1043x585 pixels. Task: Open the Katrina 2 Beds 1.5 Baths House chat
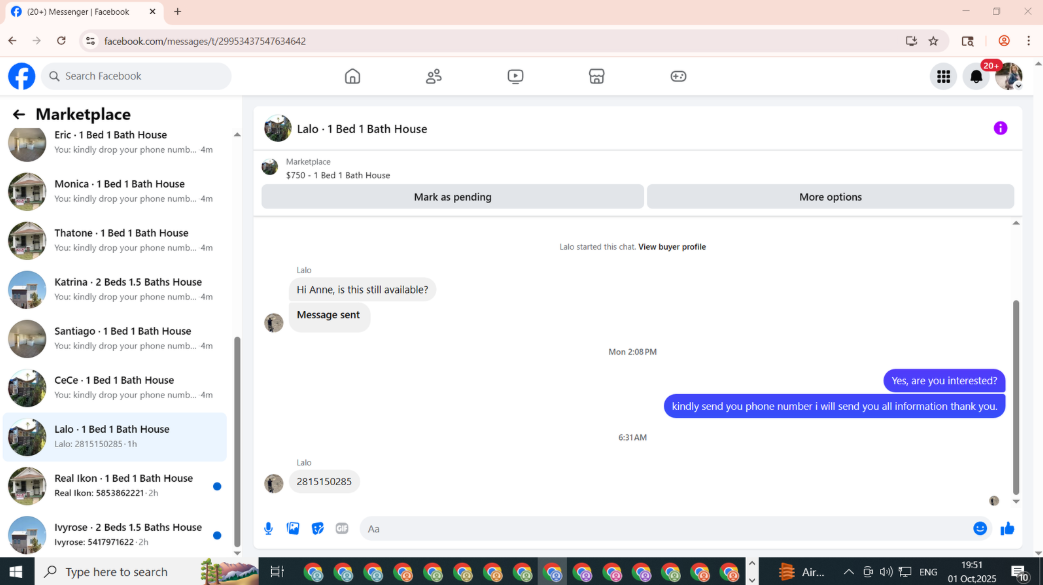coord(114,290)
